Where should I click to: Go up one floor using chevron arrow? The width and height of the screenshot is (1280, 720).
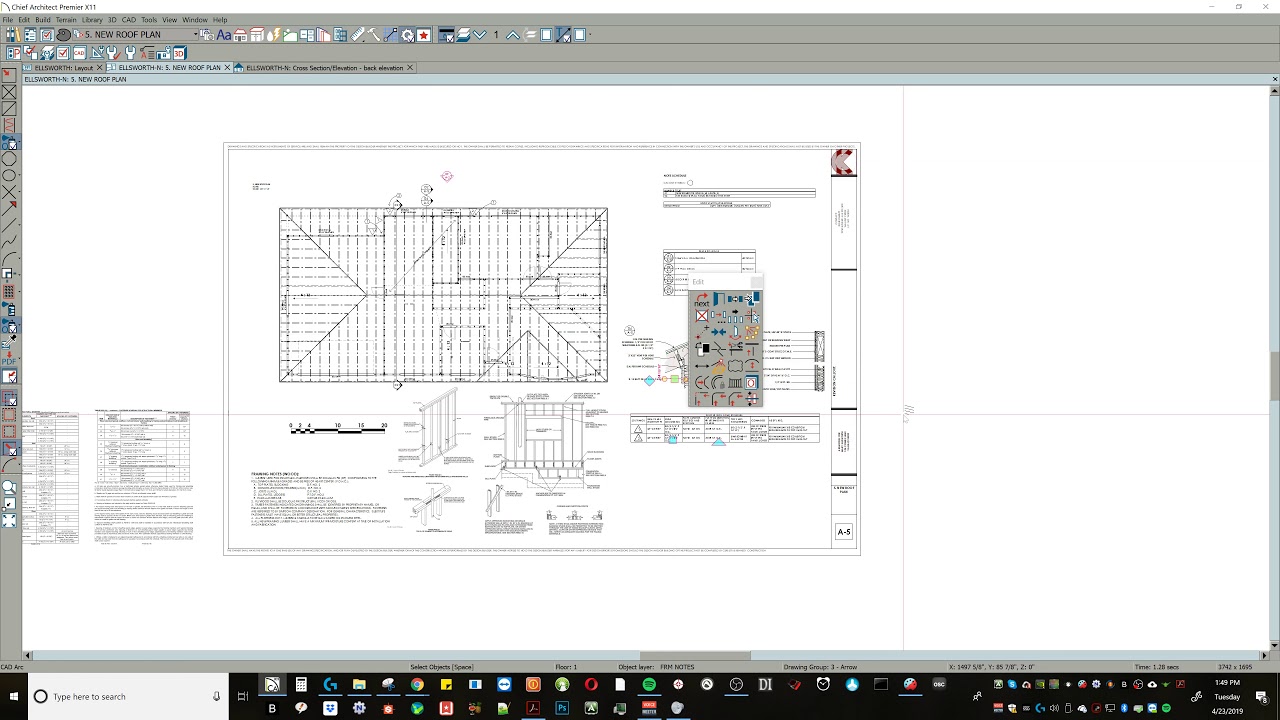point(512,35)
